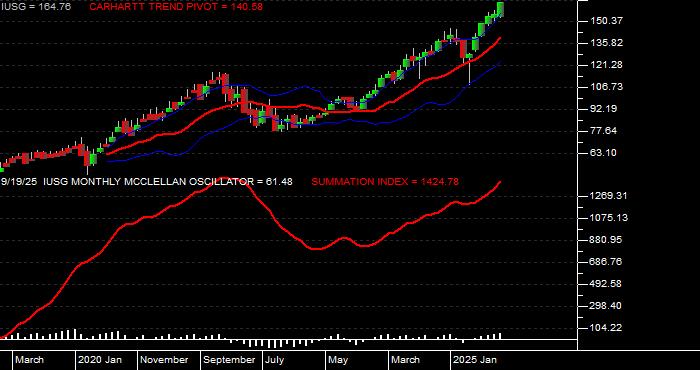
Task: Click the 880.95 summation axis value
Action: (605, 240)
